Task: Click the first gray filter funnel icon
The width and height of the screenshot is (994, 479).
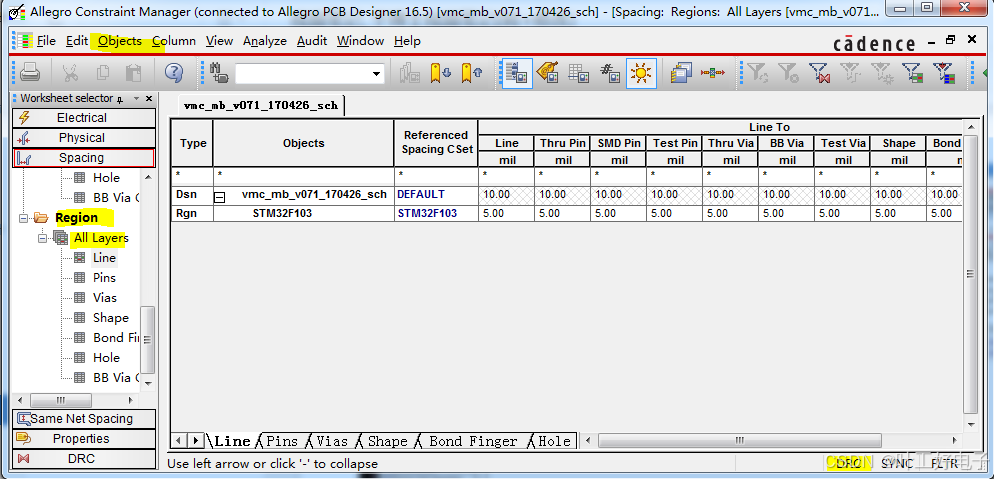Action: [x=758, y=73]
